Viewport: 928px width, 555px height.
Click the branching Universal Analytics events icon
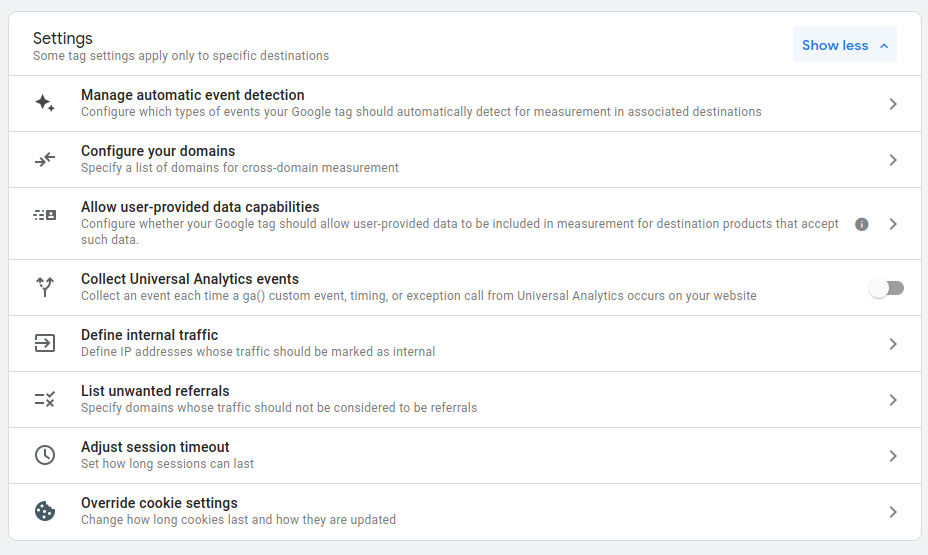click(45, 287)
